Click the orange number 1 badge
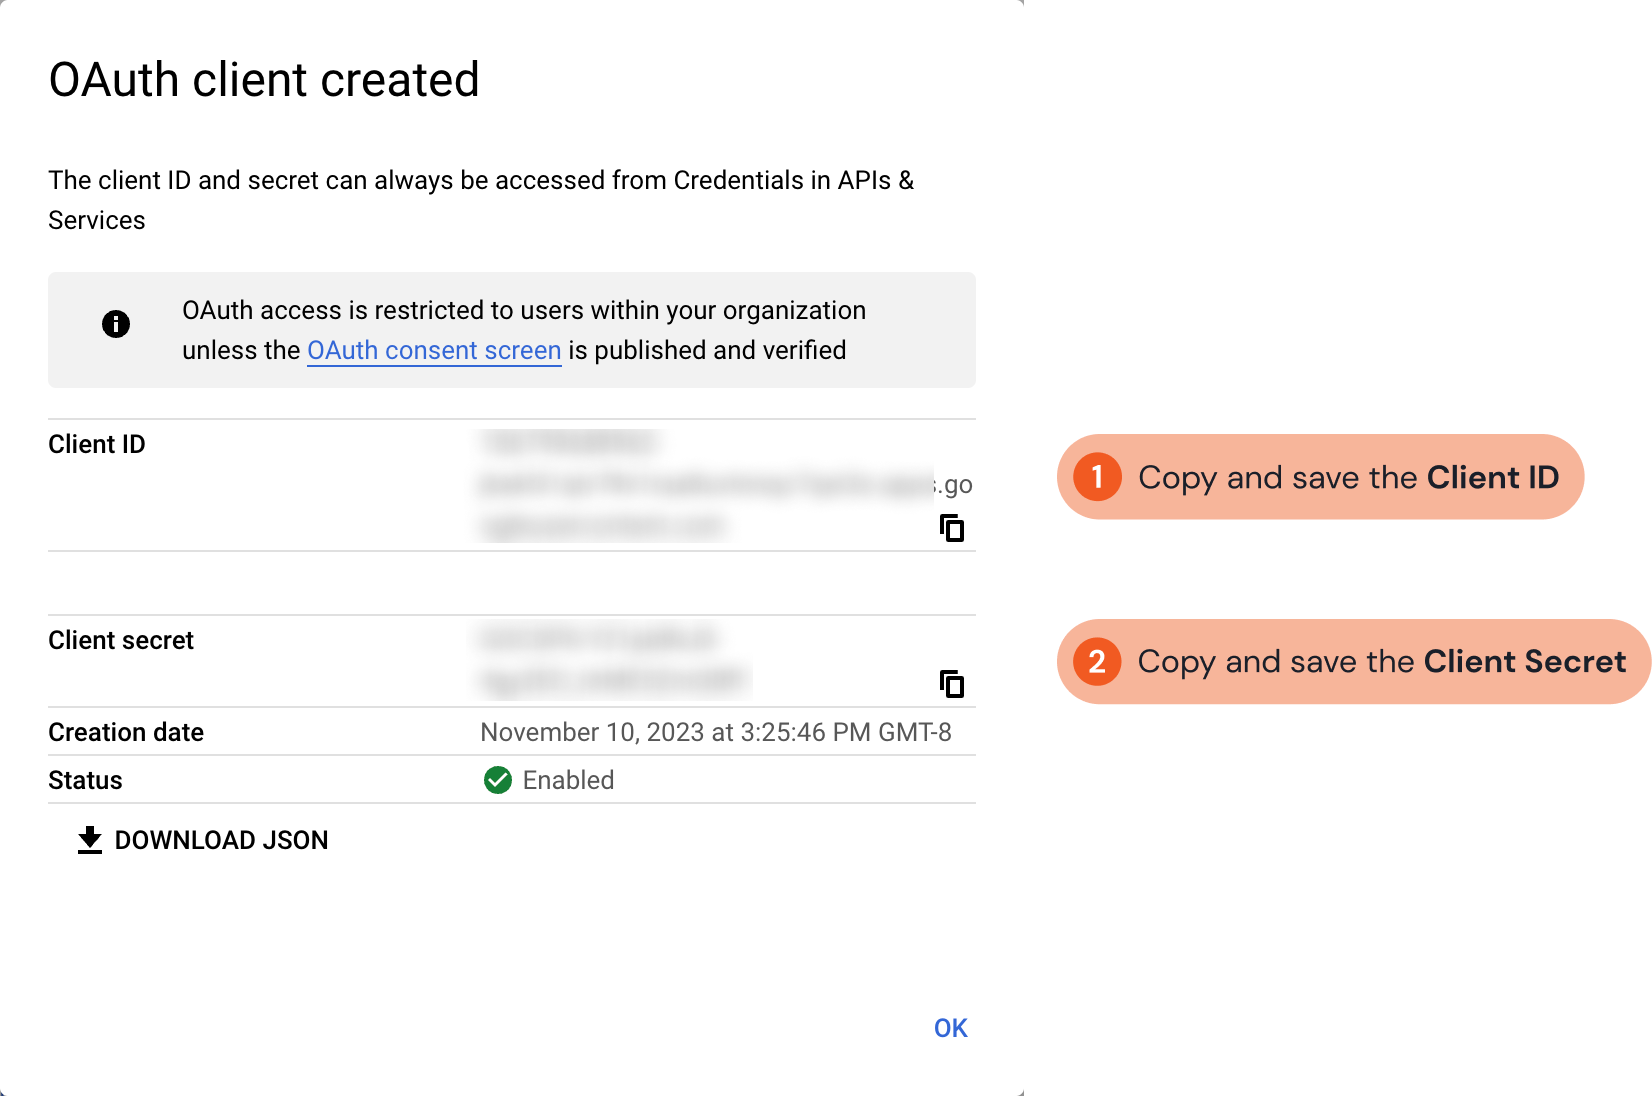This screenshot has width=1652, height=1096. pos(1097,477)
